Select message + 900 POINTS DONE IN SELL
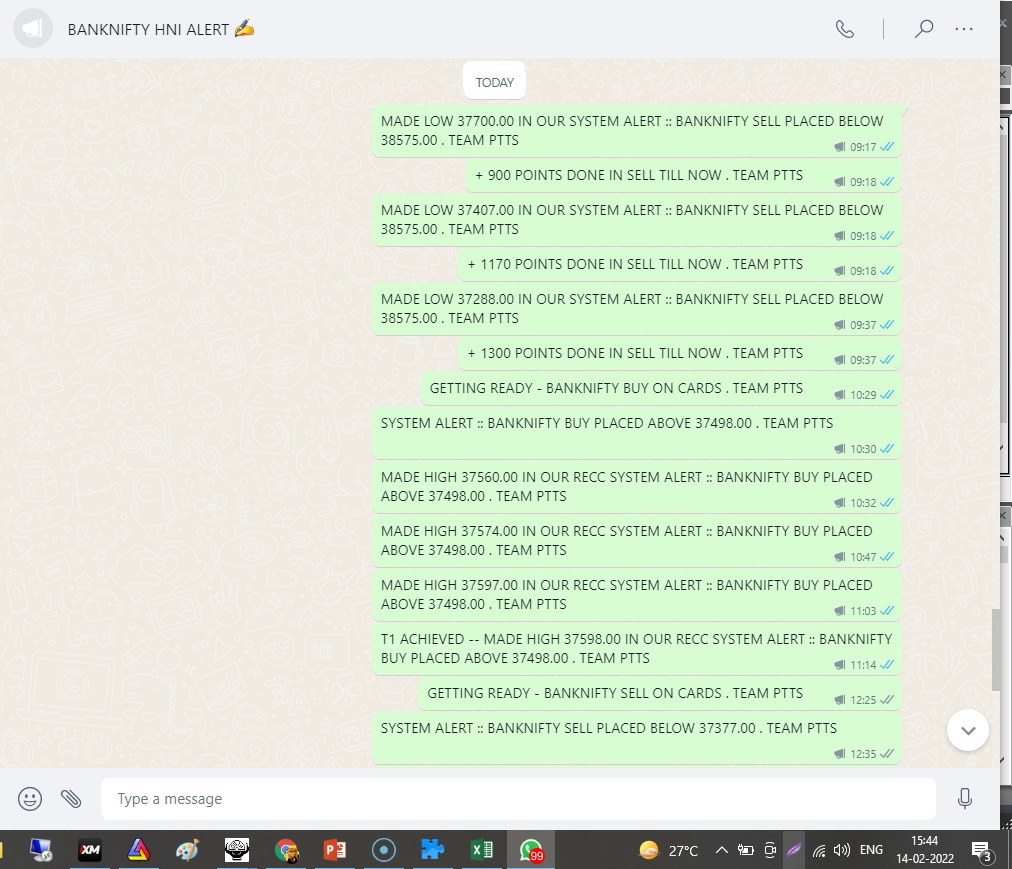The image size is (1012, 869). [683, 176]
